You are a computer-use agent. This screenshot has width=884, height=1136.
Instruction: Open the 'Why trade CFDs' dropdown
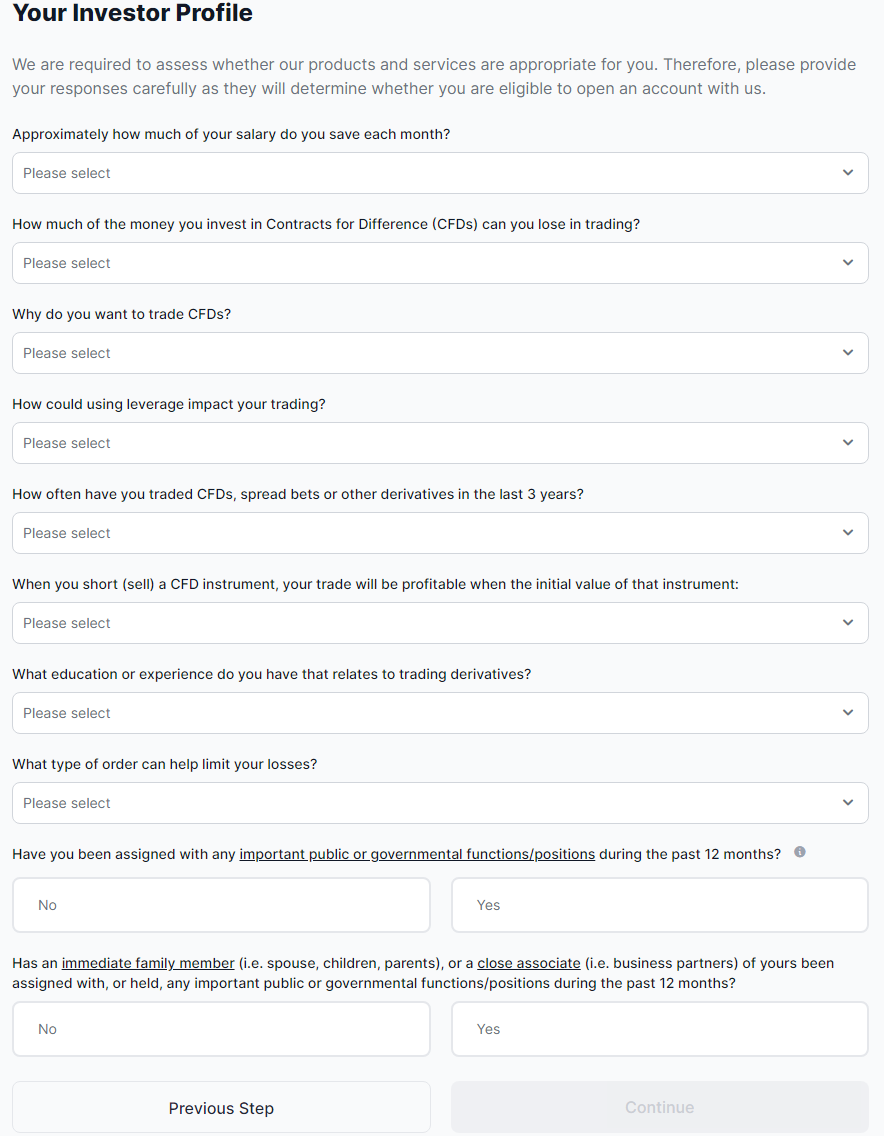click(440, 353)
